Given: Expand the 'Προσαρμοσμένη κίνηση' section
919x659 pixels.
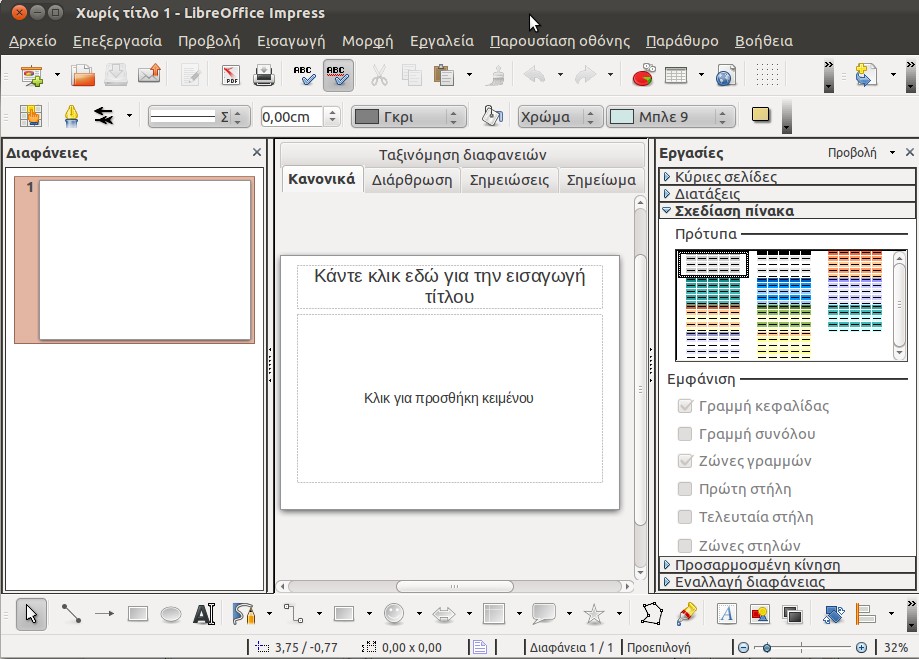Looking at the screenshot, I should 787,565.
